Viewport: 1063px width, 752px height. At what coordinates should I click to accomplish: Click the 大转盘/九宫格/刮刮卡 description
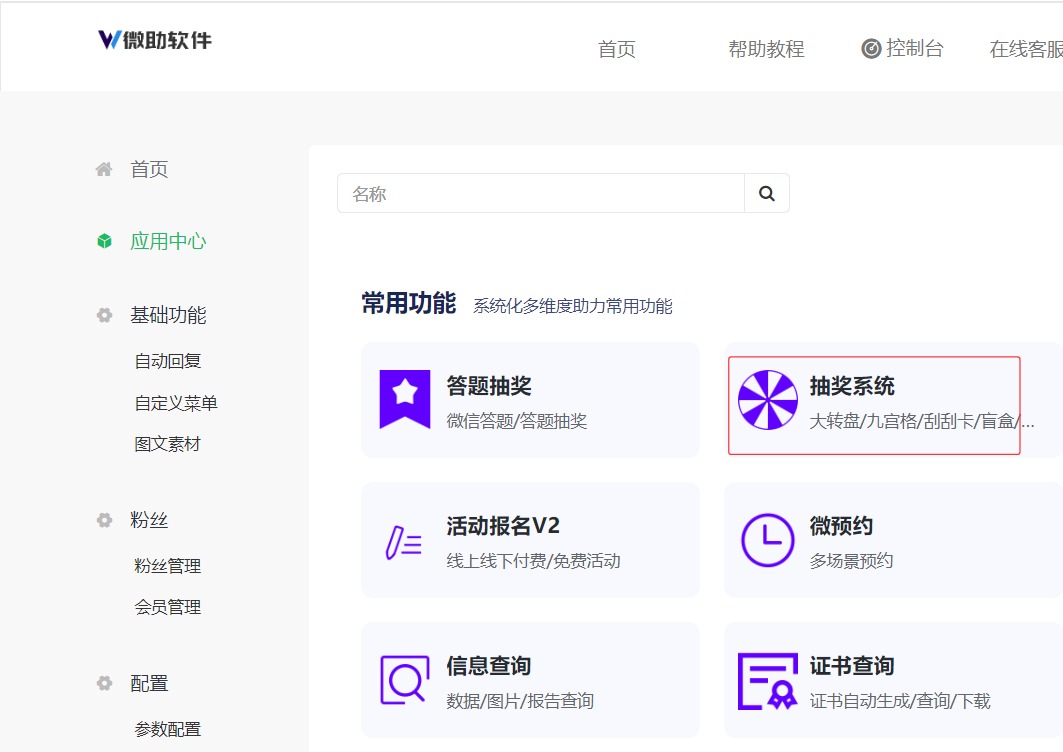[922, 421]
